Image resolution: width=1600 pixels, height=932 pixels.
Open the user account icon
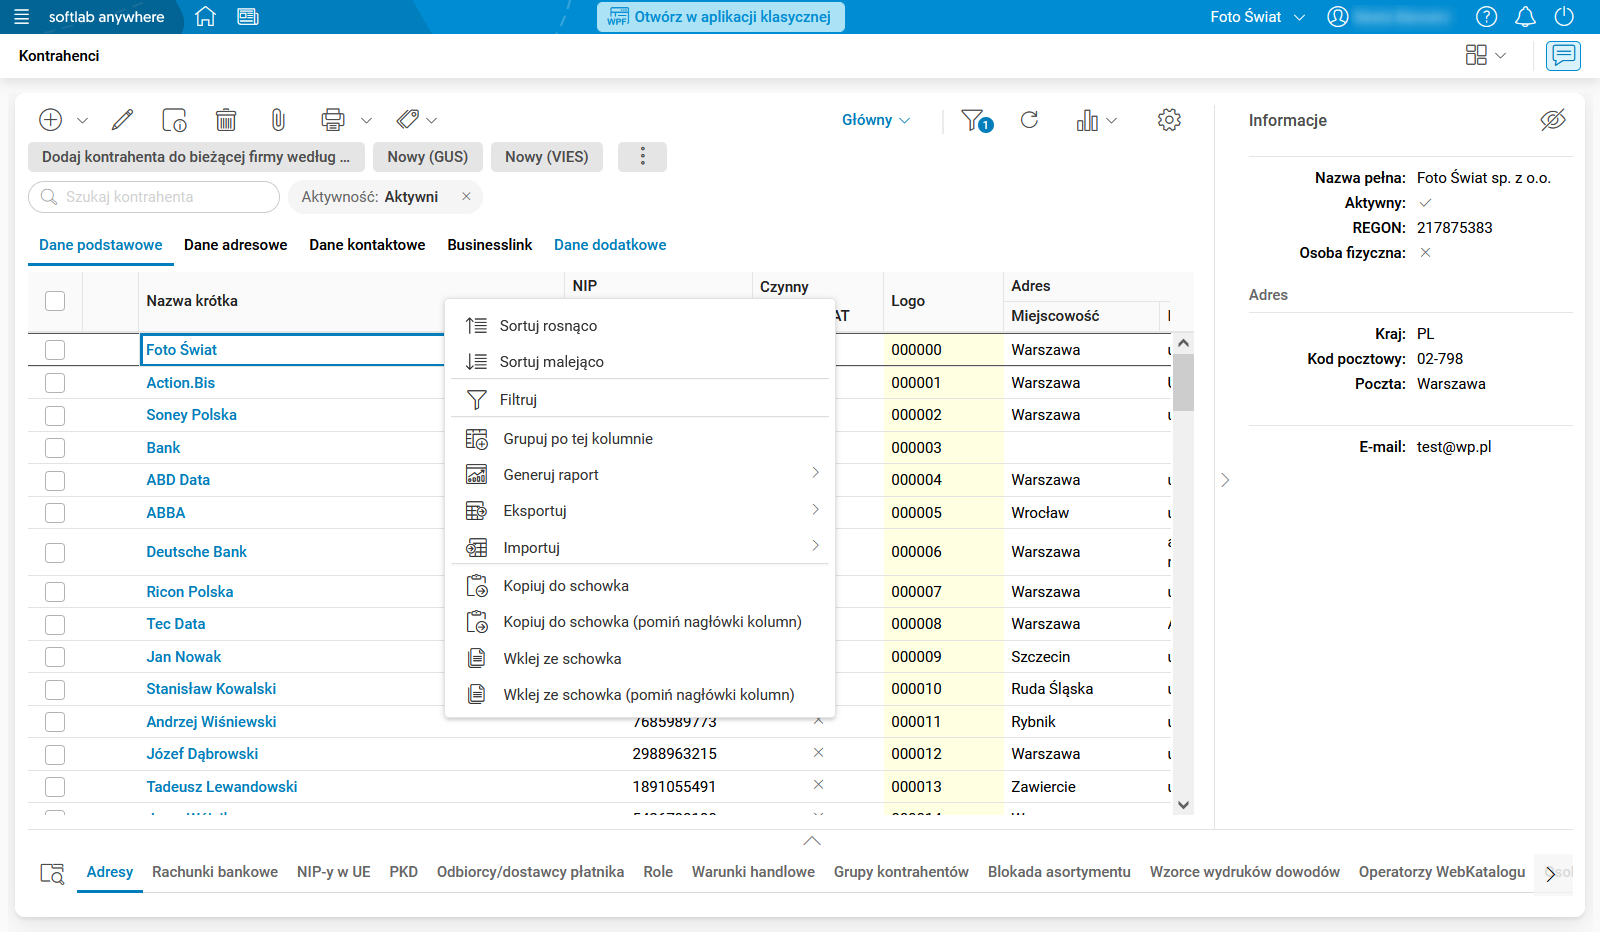(1338, 17)
